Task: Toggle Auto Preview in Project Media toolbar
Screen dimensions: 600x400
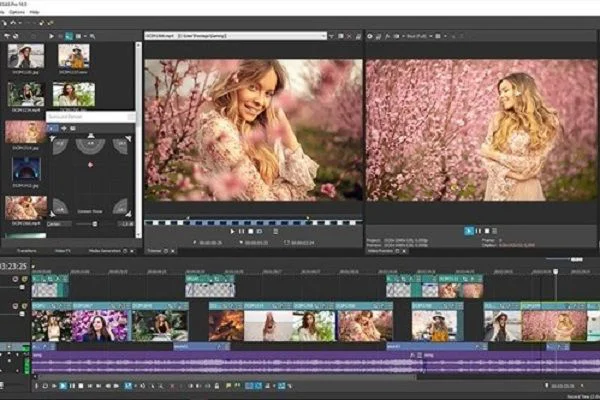Action: [69, 36]
